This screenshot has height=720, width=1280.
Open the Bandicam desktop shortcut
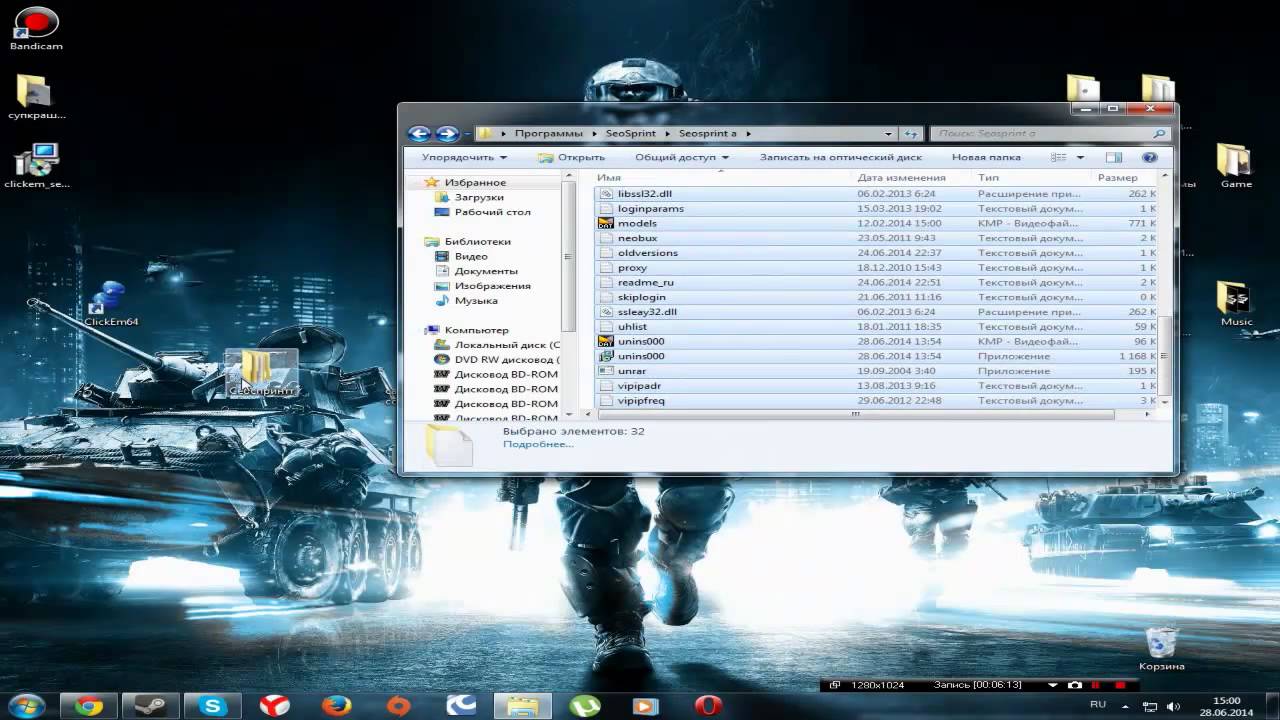[37, 28]
